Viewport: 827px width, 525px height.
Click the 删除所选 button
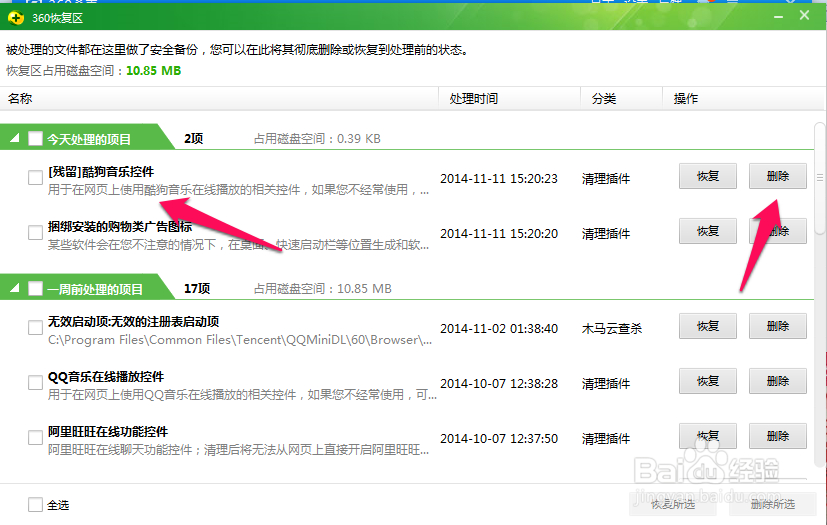pos(773,504)
